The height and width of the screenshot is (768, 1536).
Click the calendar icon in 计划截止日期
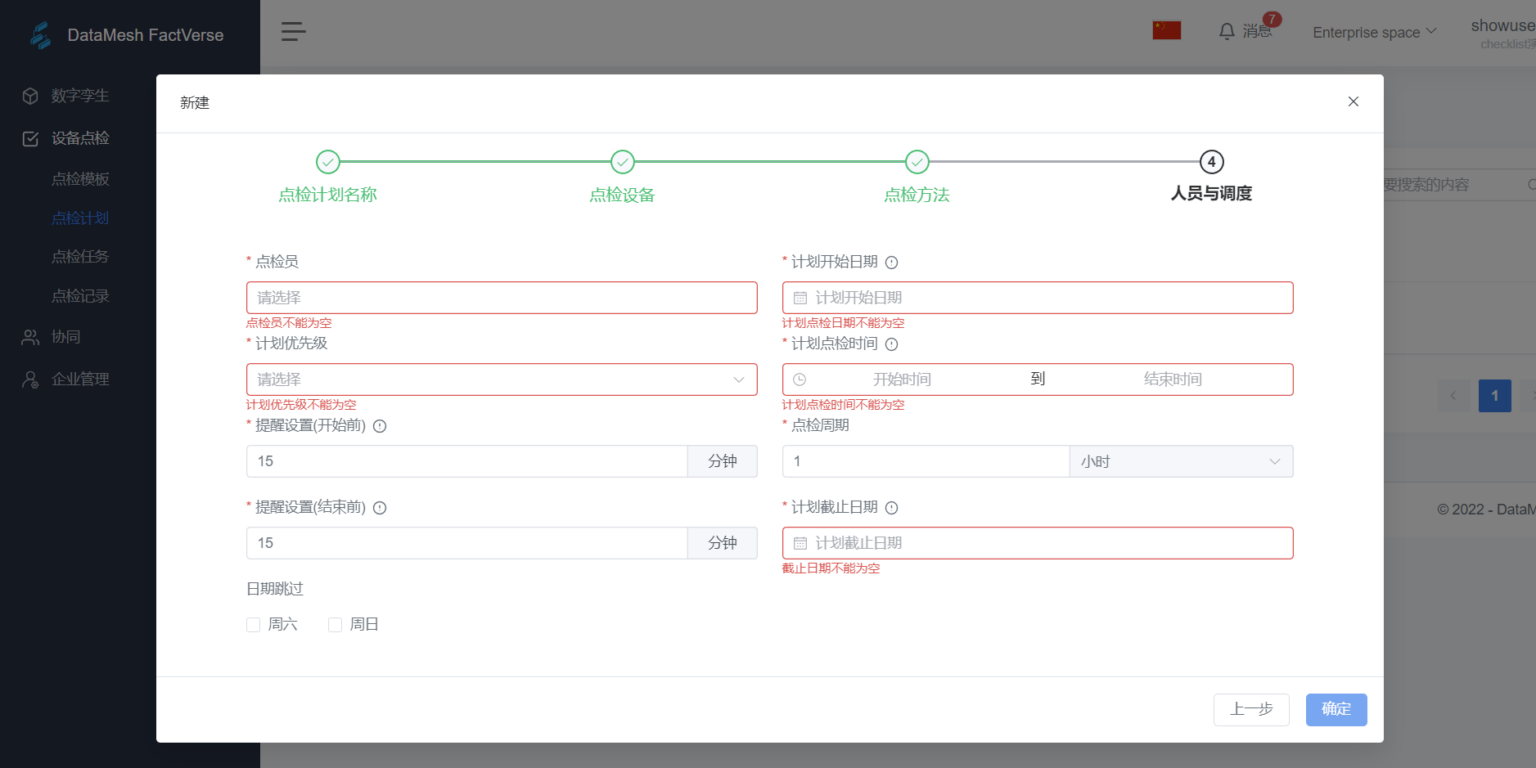pyautogui.click(x=798, y=542)
